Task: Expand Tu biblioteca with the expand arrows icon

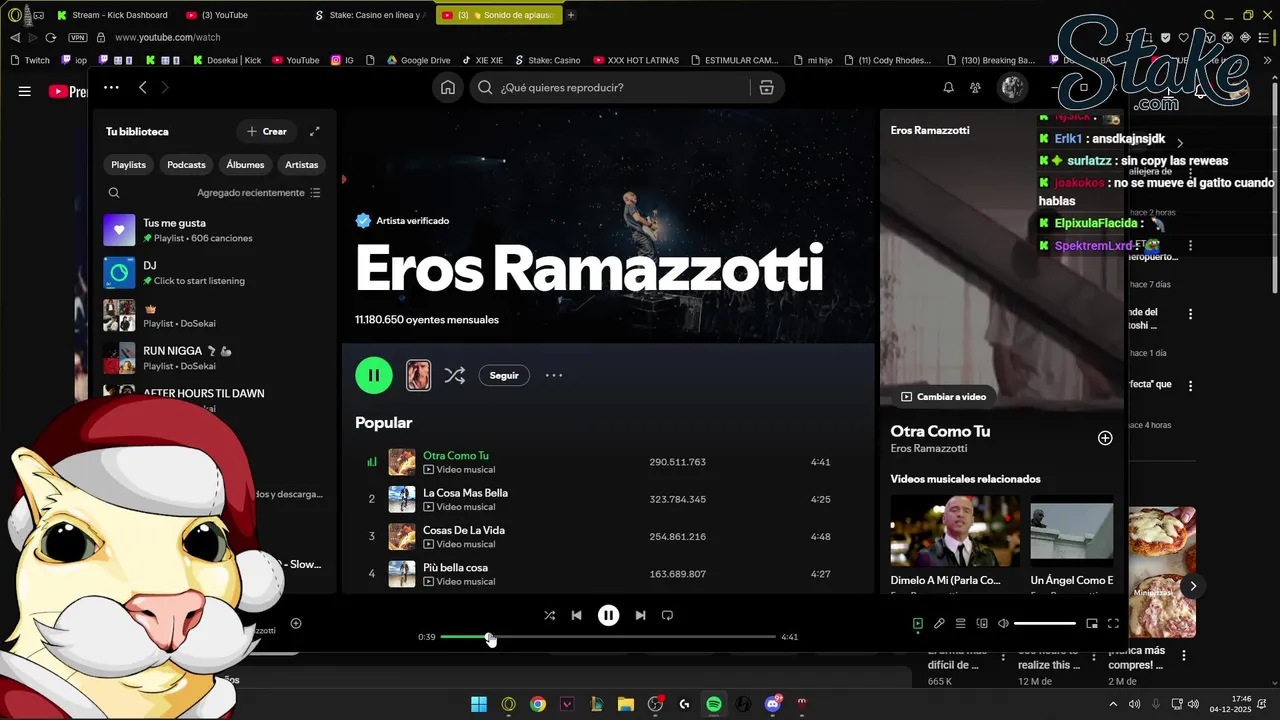Action: click(315, 131)
